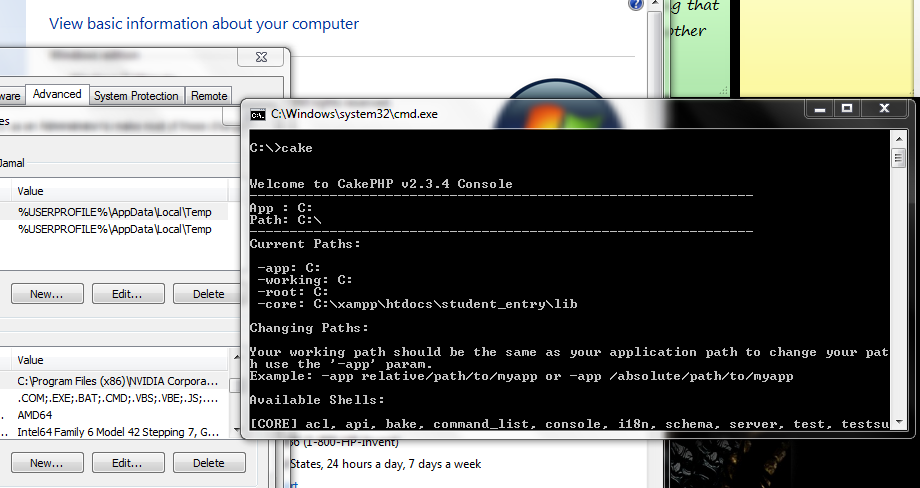Open the Remote tab
The image size is (920, 488).
click(x=209, y=96)
